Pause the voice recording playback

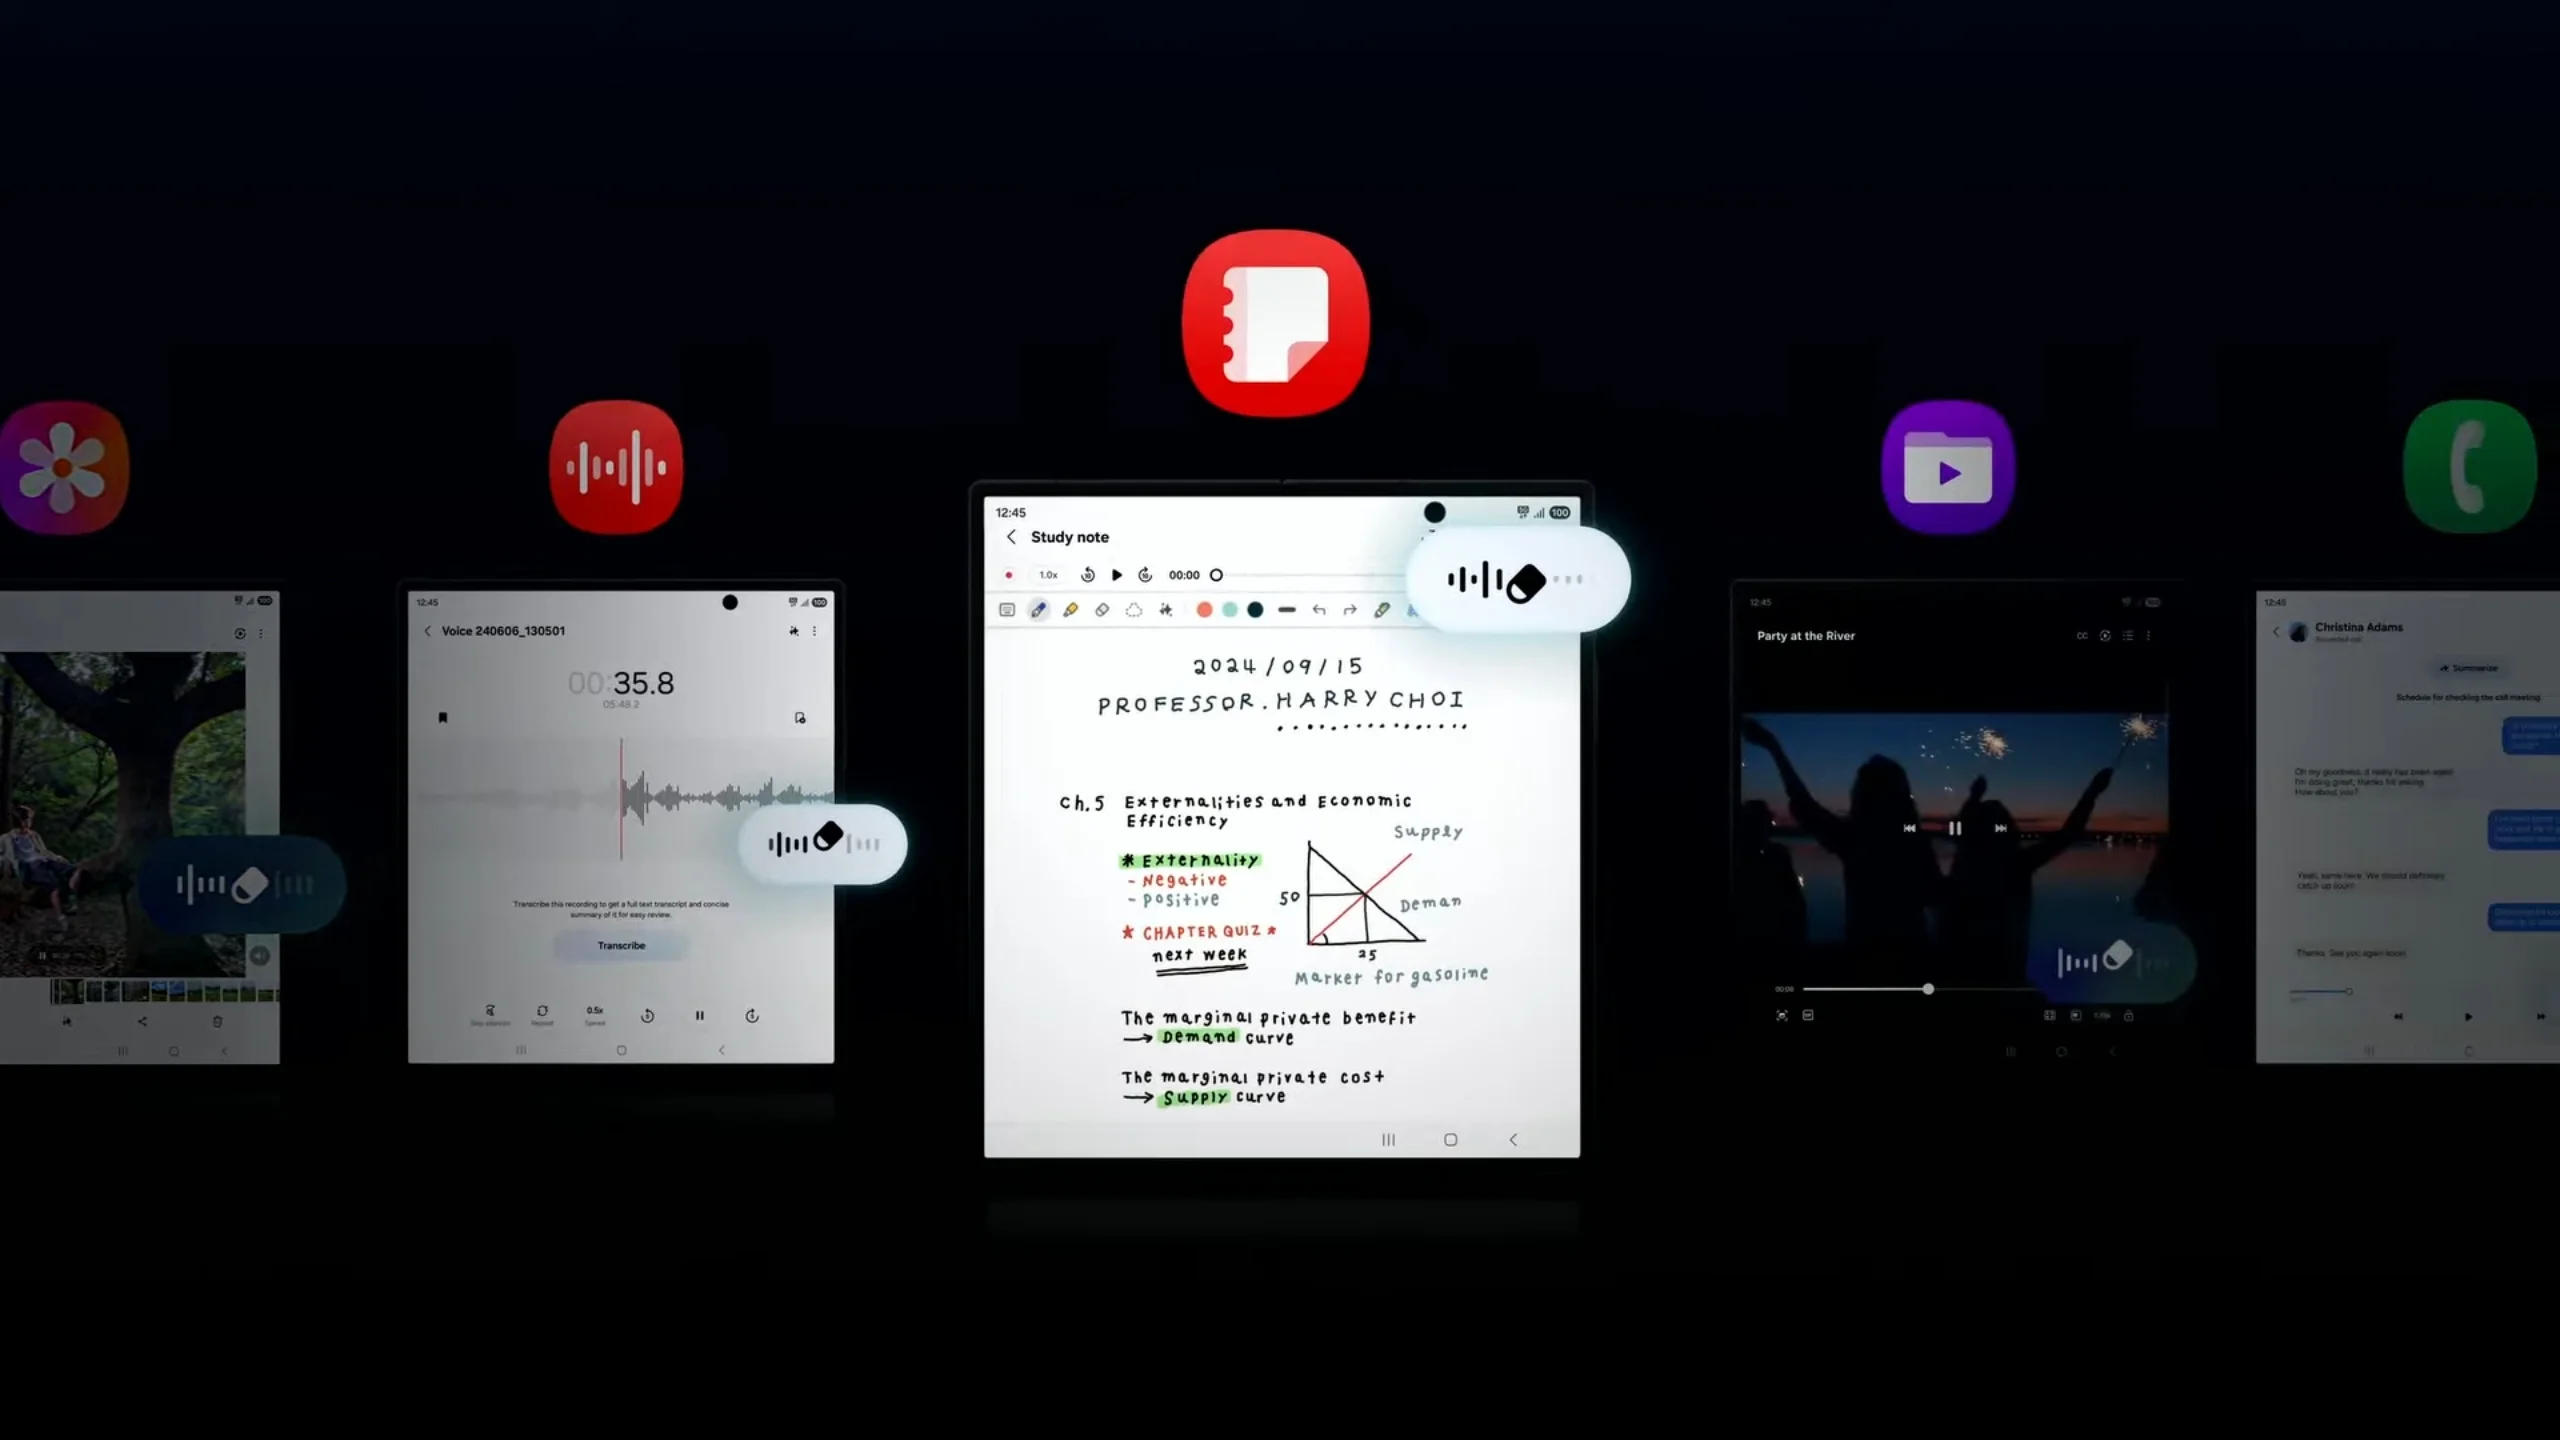coord(700,1016)
